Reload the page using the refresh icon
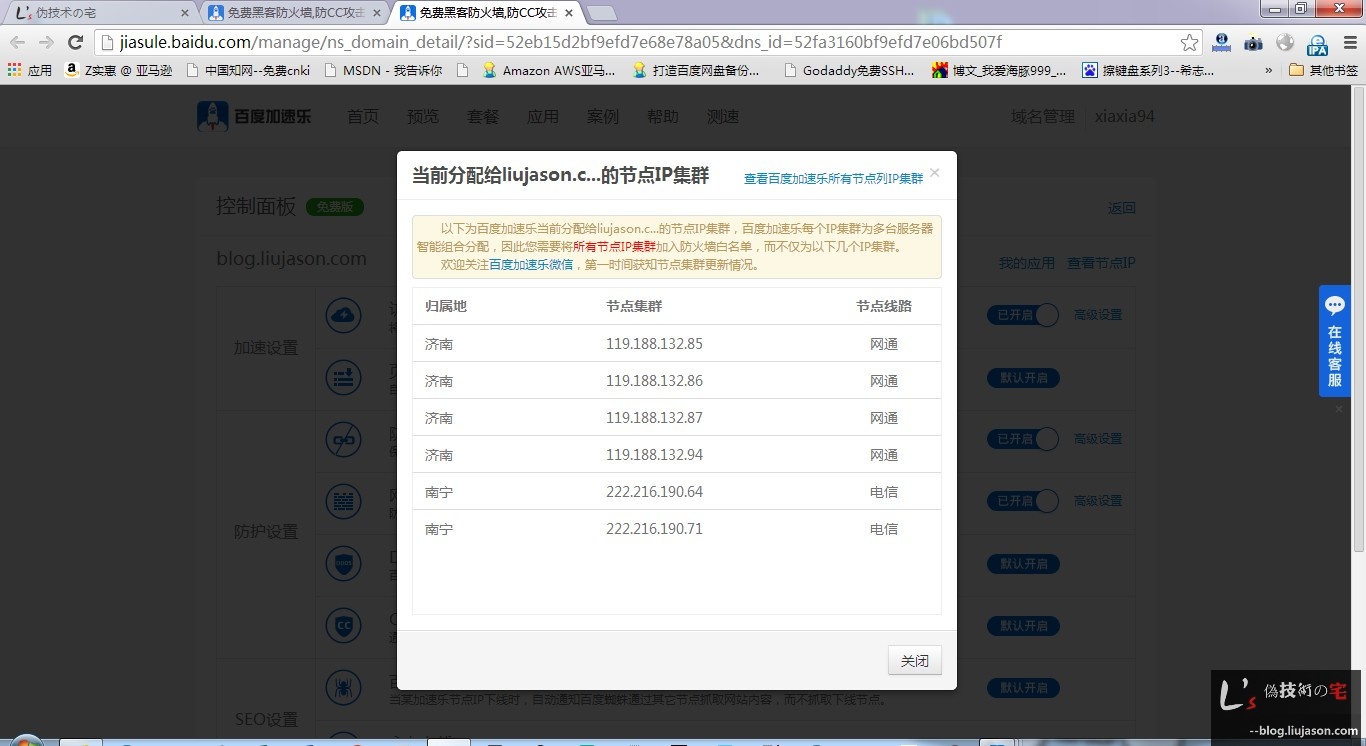1366x746 pixels. tap(75, 43)
